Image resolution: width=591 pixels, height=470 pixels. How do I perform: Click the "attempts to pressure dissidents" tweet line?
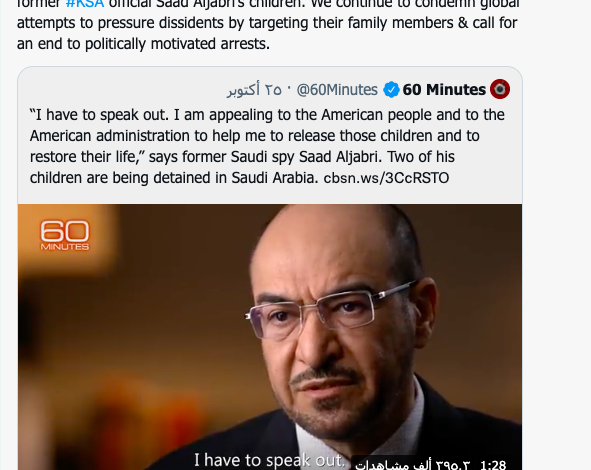tap(267, 23)
